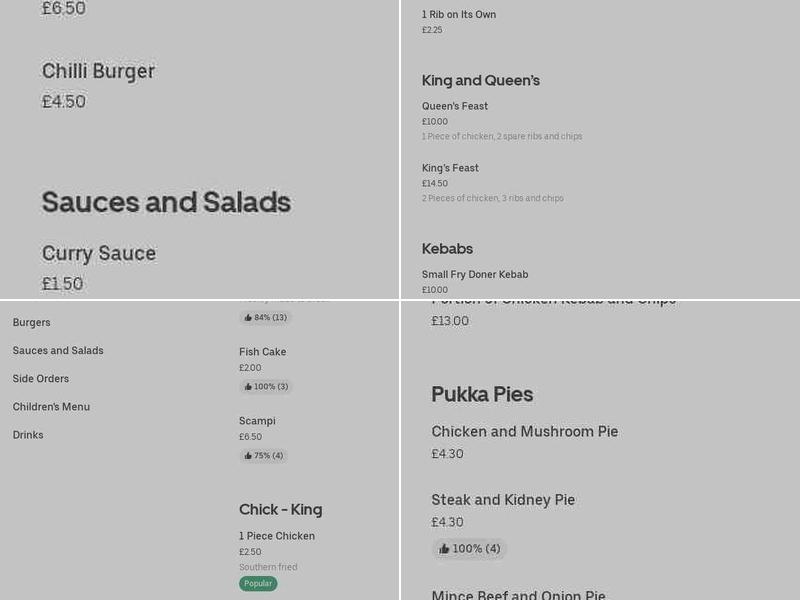Choose the Scampi menu item

tap(257, 422)
